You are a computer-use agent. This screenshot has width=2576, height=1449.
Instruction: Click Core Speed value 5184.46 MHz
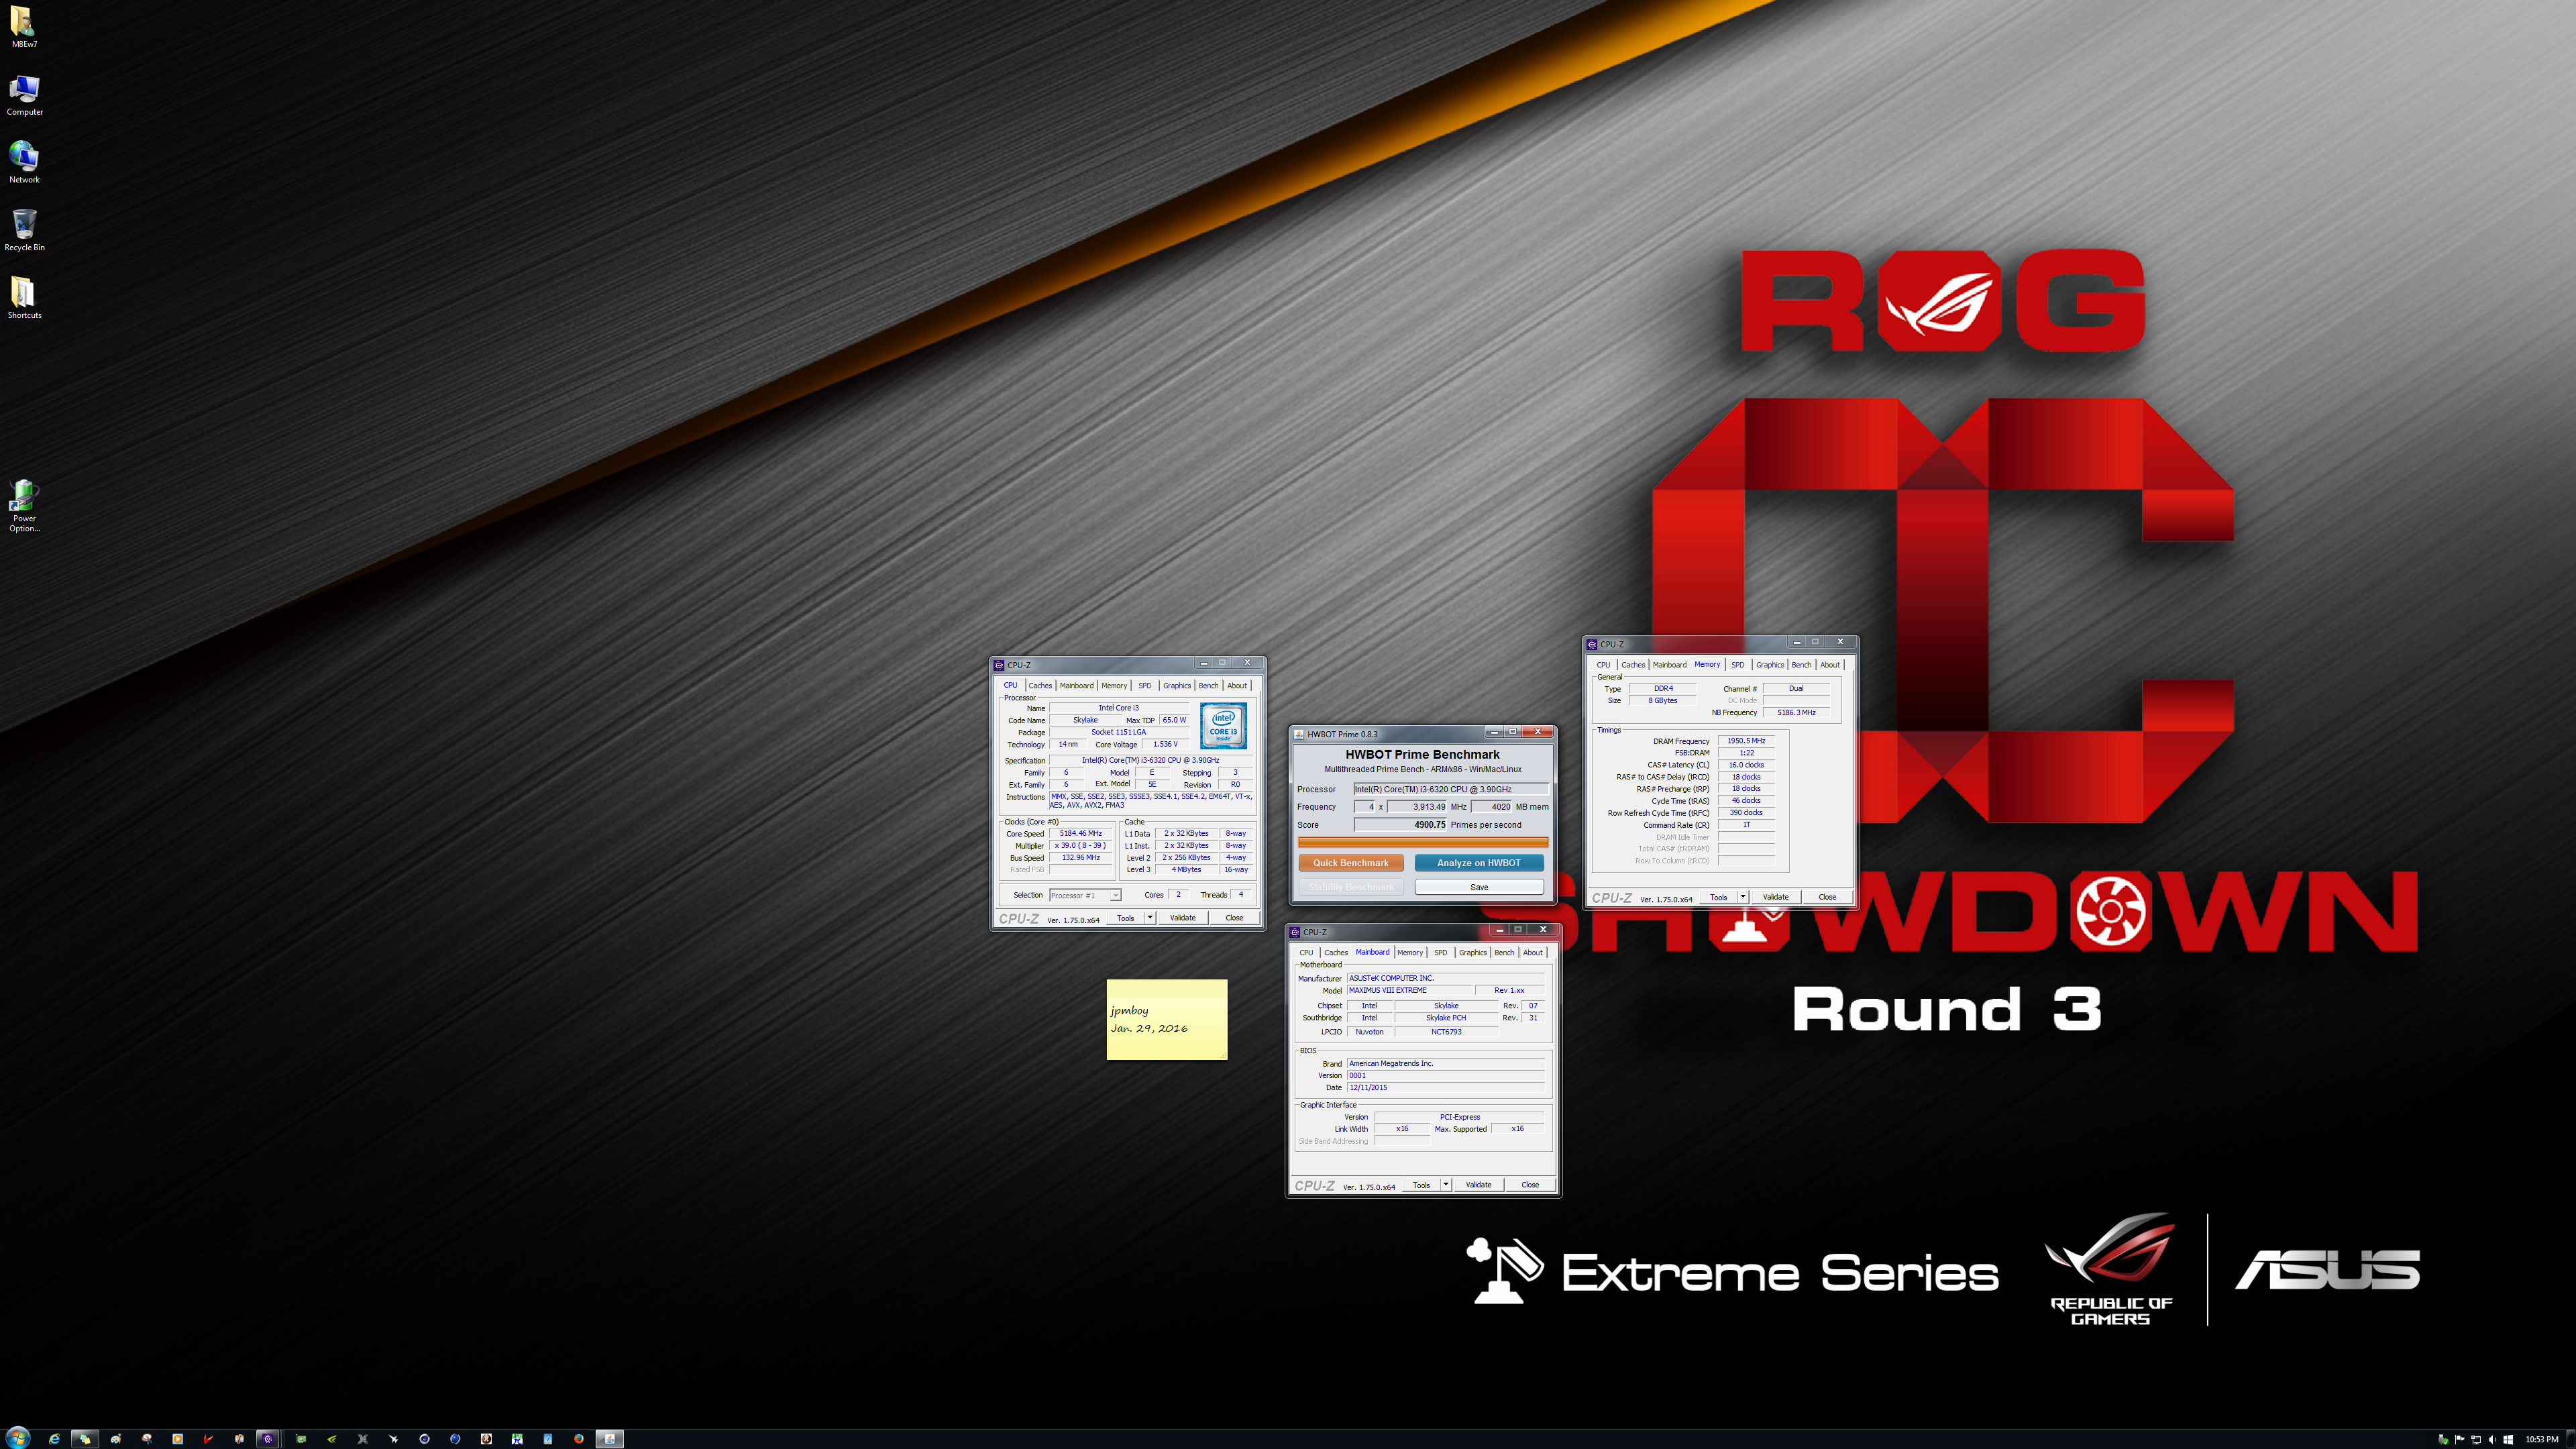point(1081,833)
